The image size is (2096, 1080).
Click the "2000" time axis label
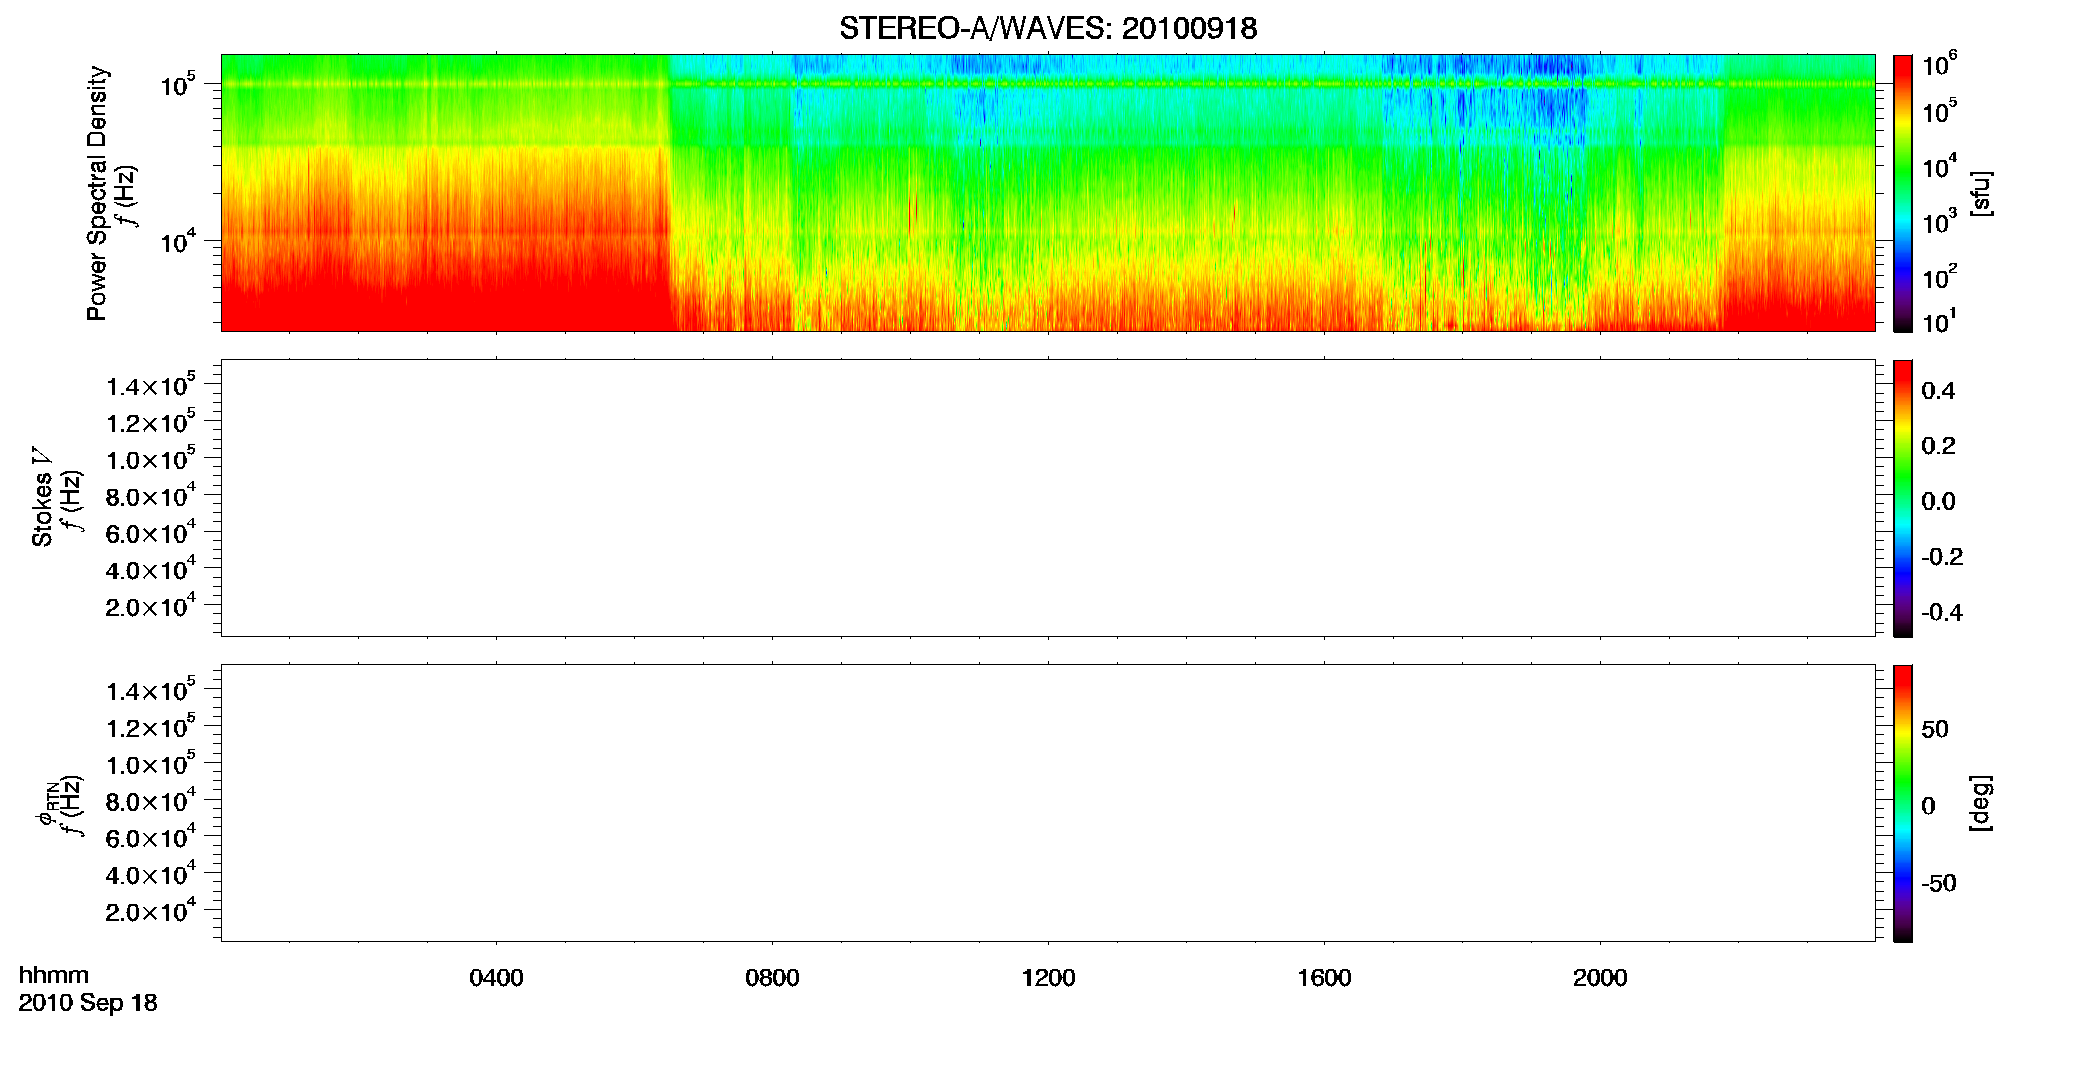tap(1600, 978)
